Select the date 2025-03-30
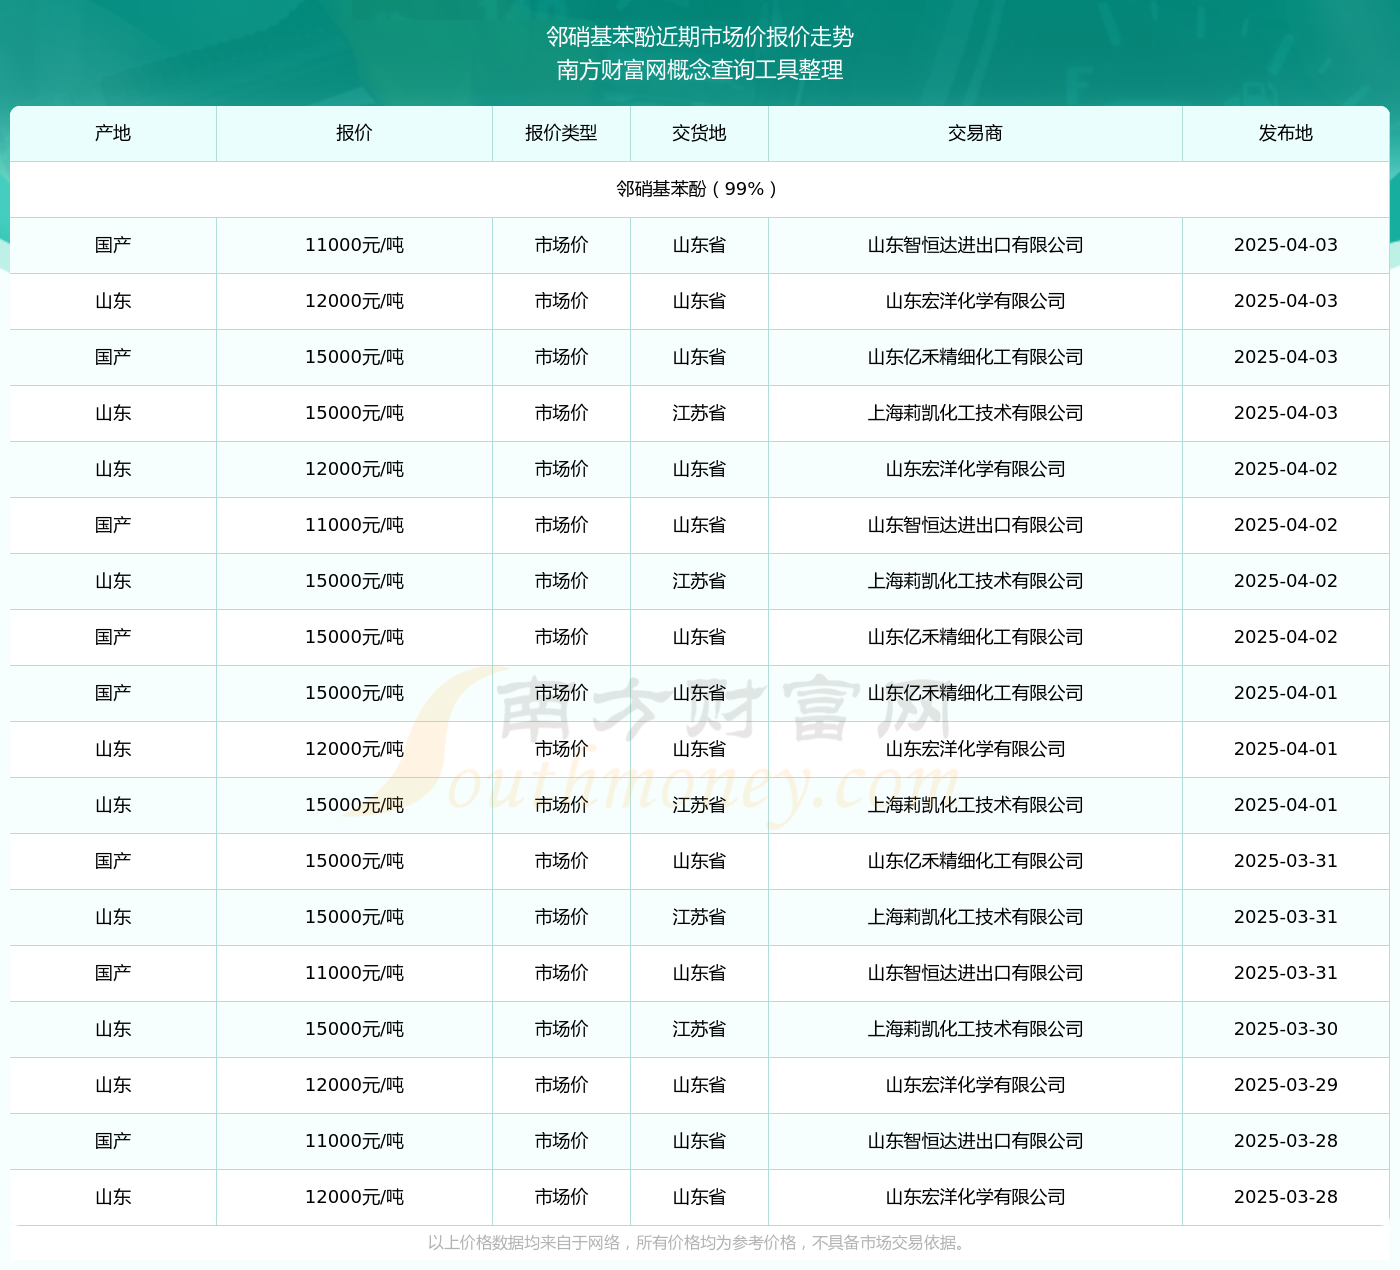This screenshot has height=1270, width=1400. coord(1286,1029)
